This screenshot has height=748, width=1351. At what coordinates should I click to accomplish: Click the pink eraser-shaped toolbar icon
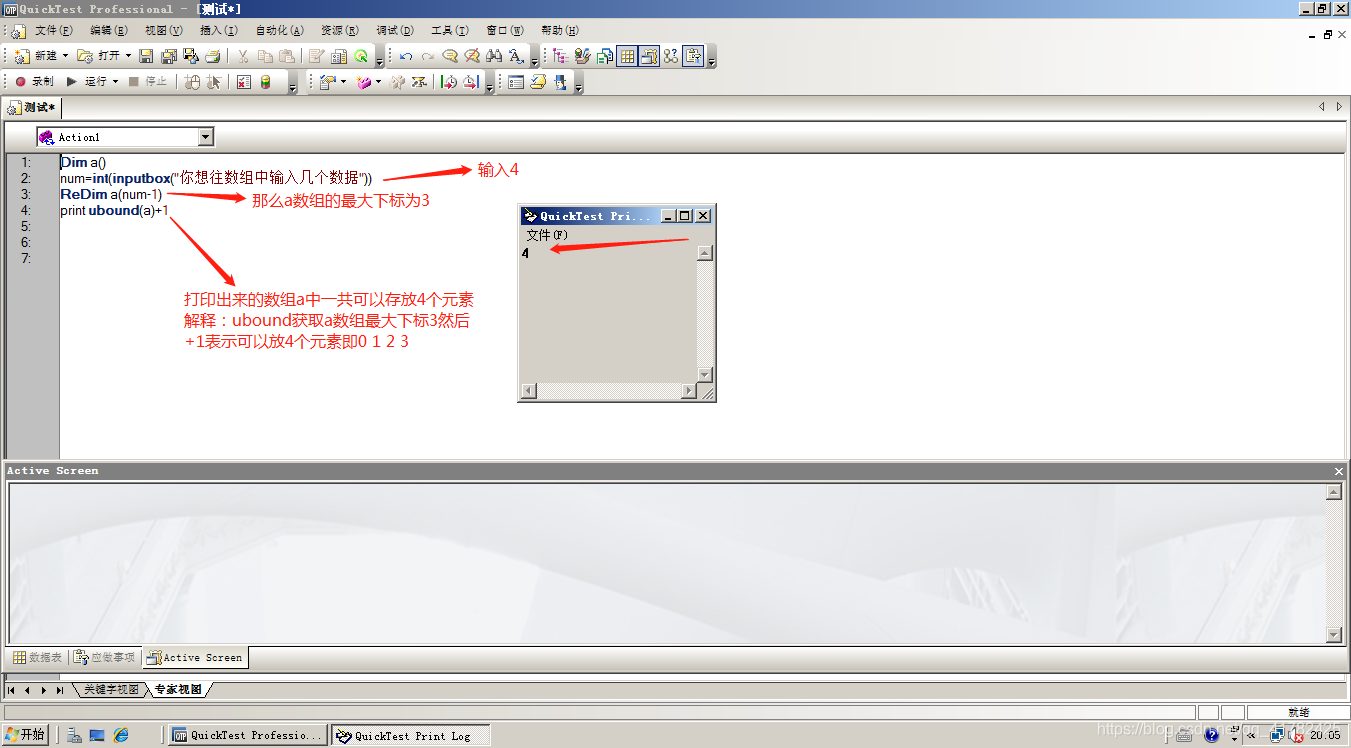click(x=364, y=82)
